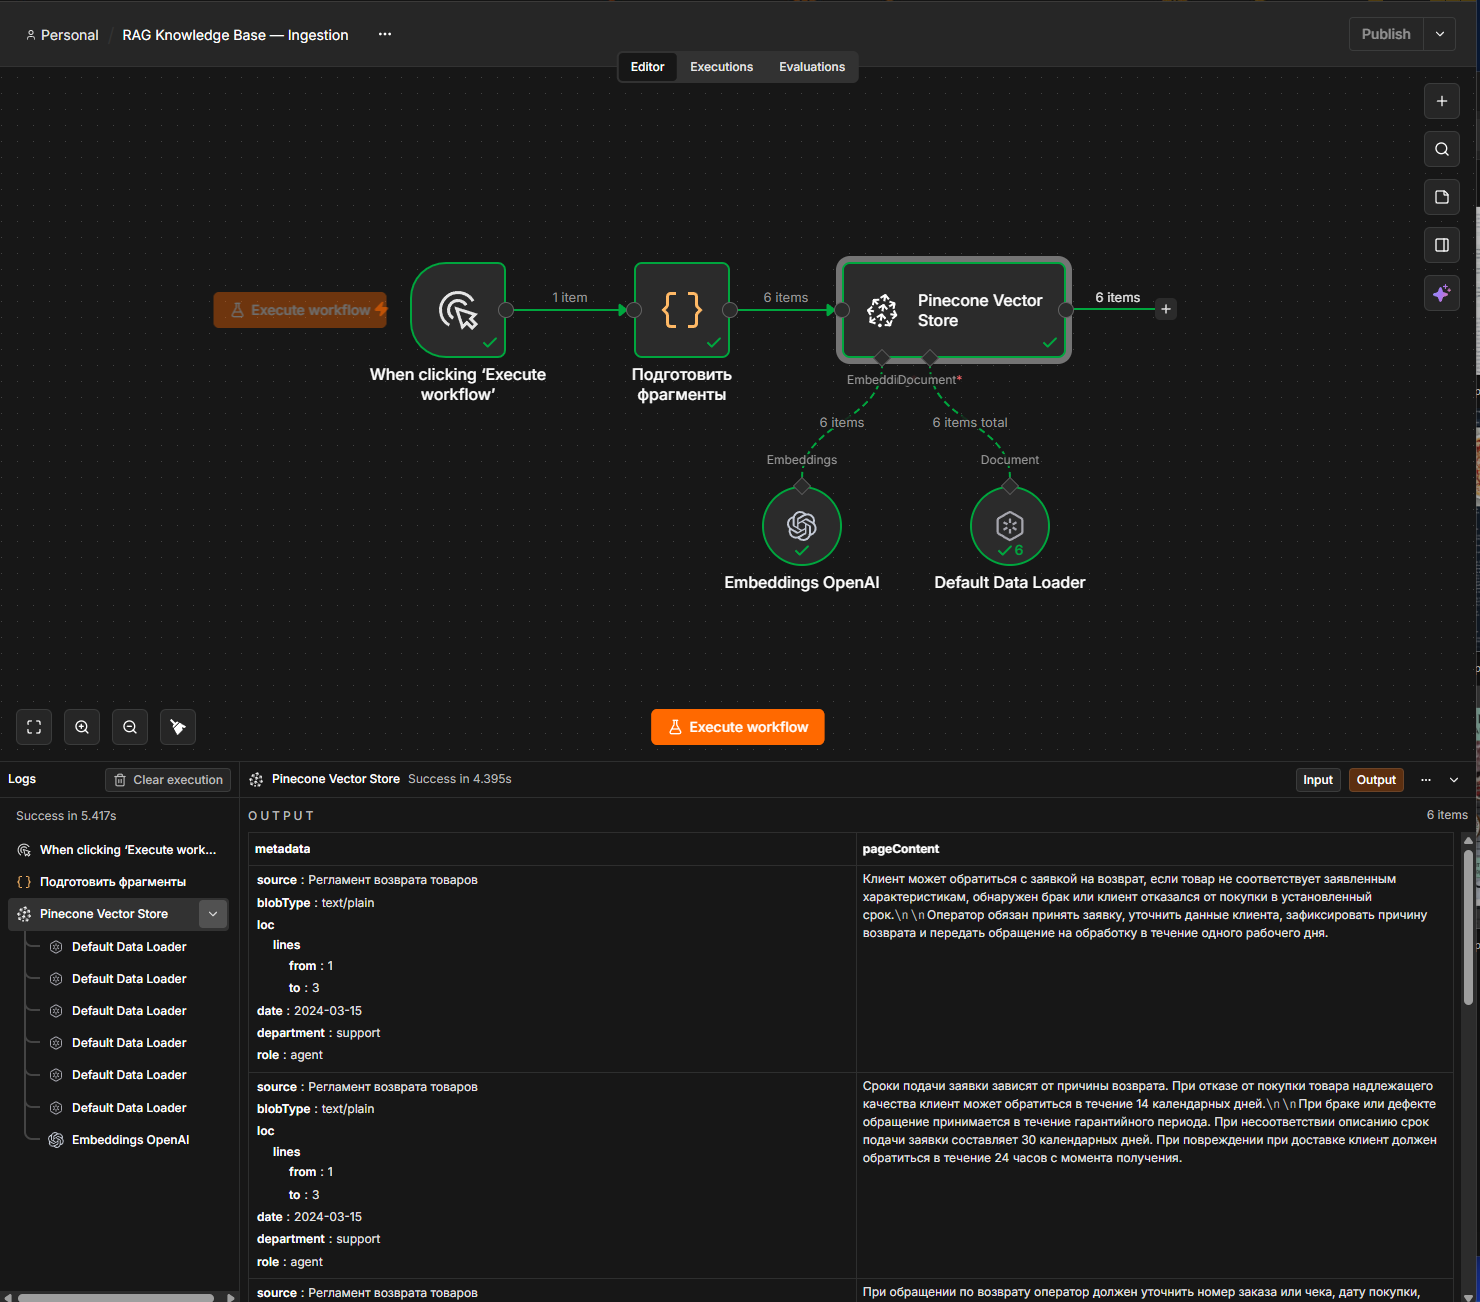Zoom out of the canvas
Viewport: 1480px width, 1302px height.
point(130,727)
